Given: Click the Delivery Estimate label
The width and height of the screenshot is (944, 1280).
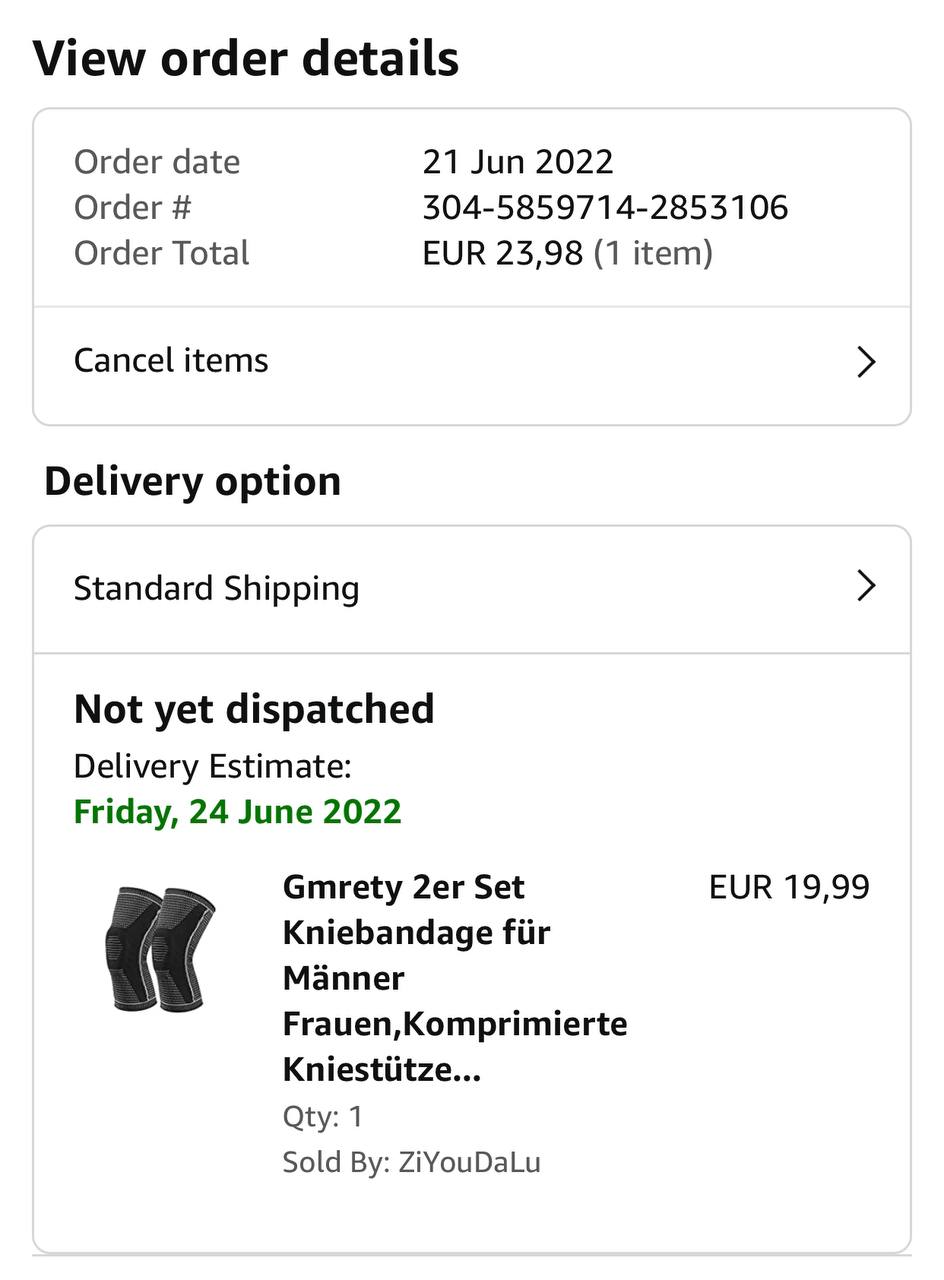Looking at the screenshot, I should (212, 766).
